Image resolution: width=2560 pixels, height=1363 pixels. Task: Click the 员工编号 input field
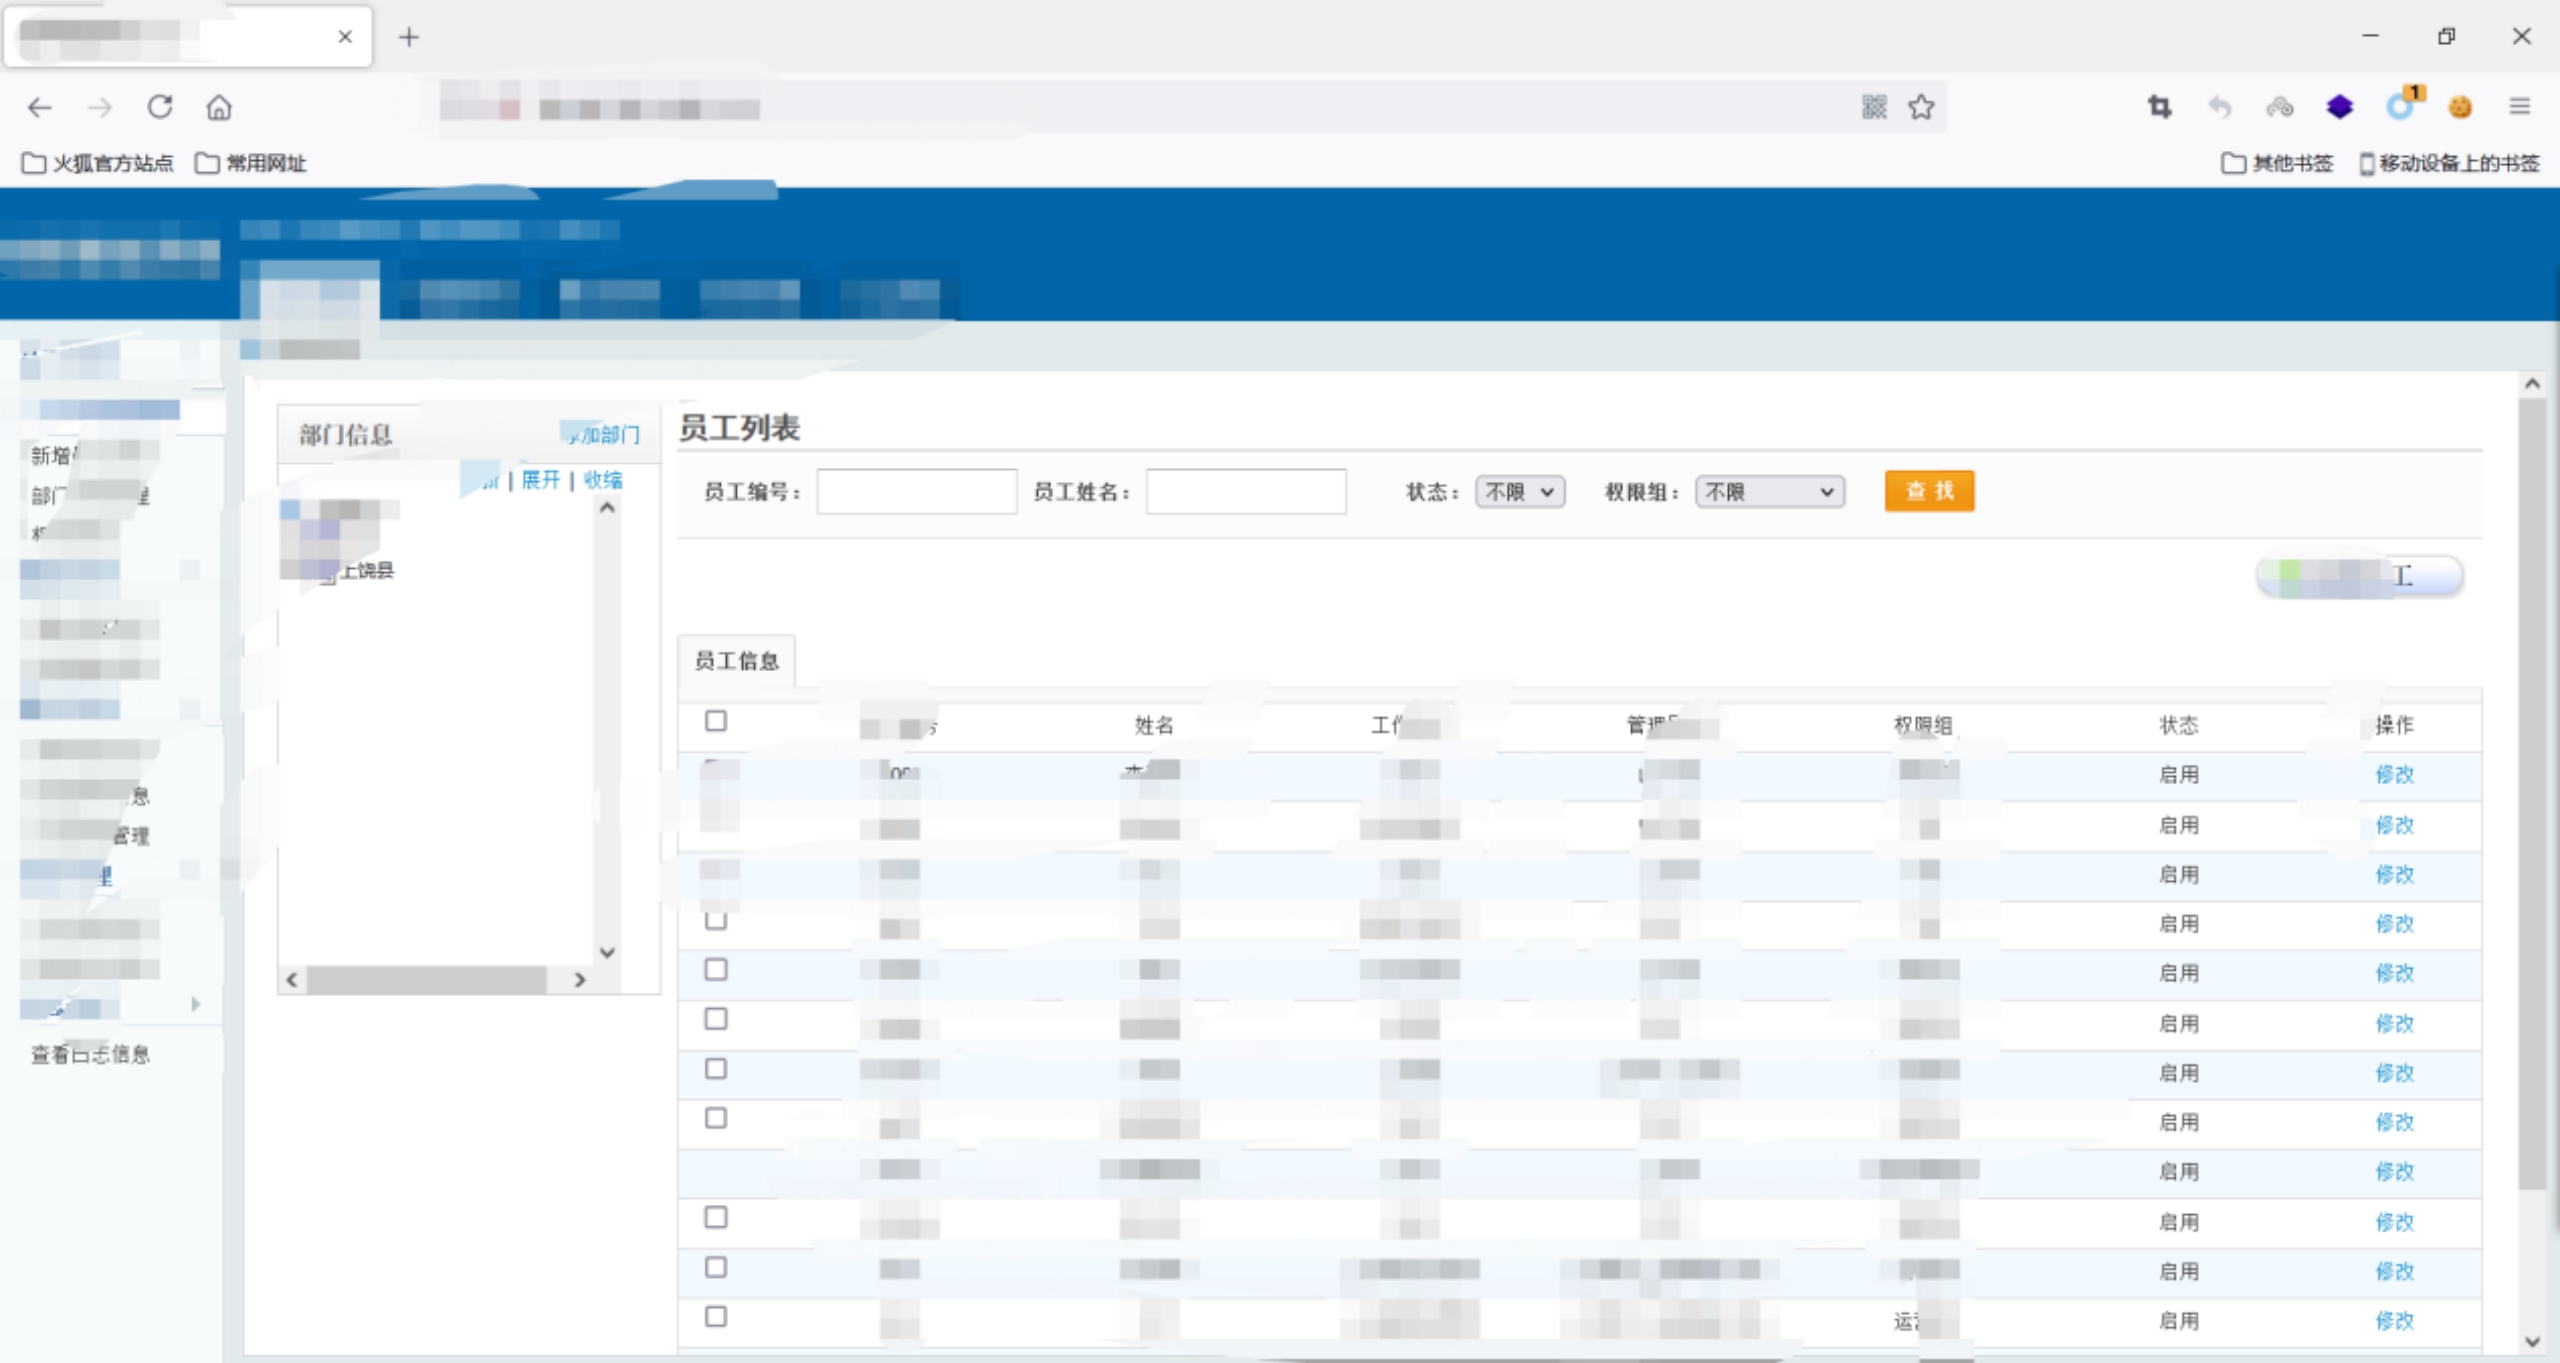(916, 492)
